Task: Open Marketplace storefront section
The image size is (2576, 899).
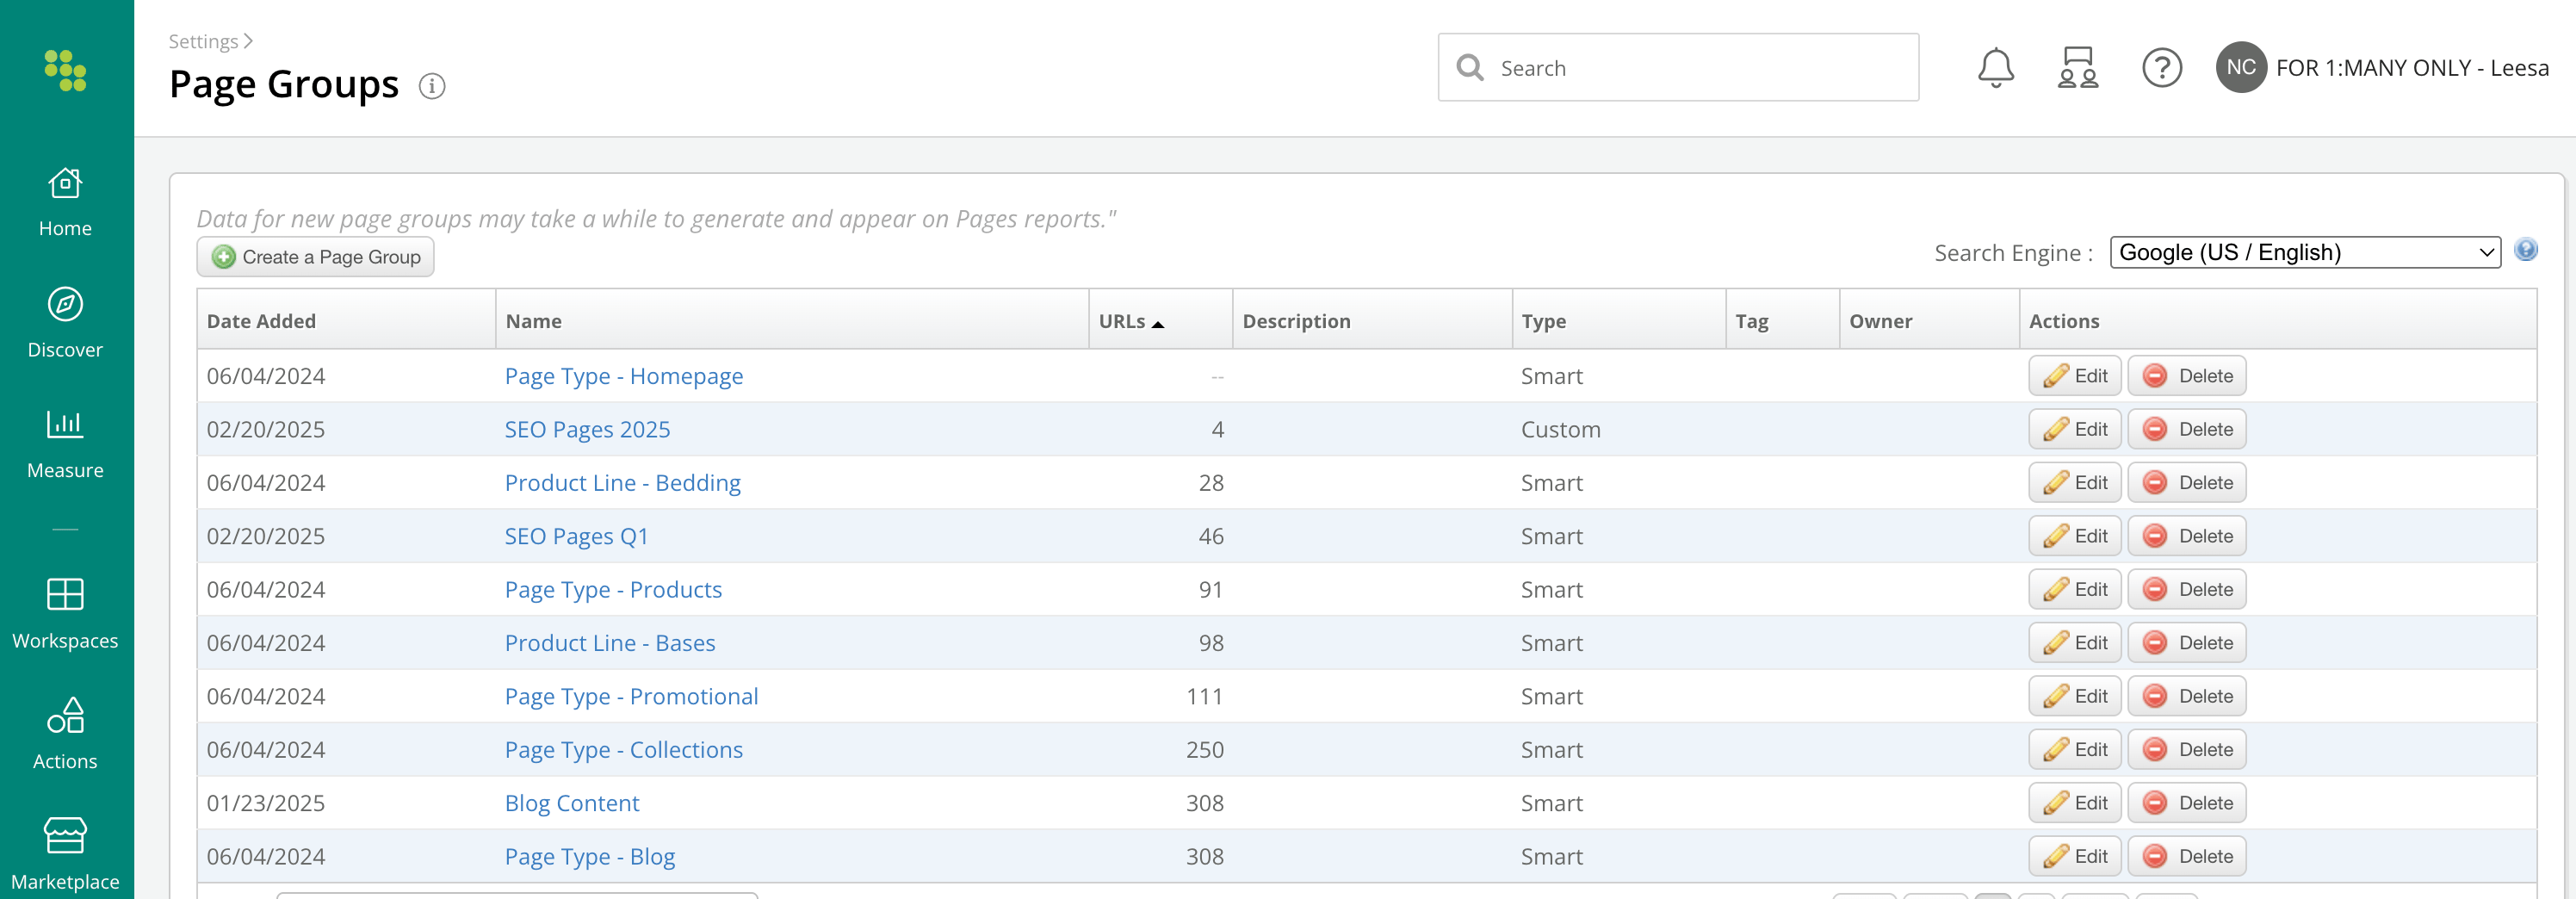Action: pyautogui.click(x=65, y=855)
